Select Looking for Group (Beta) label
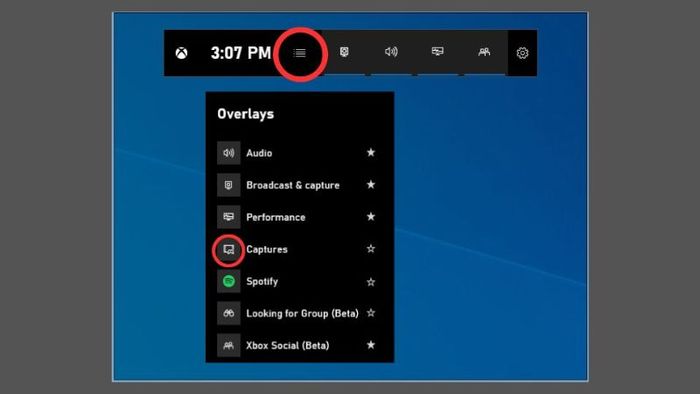The height and width of the screenshot is (394, 700). [302, 314]
